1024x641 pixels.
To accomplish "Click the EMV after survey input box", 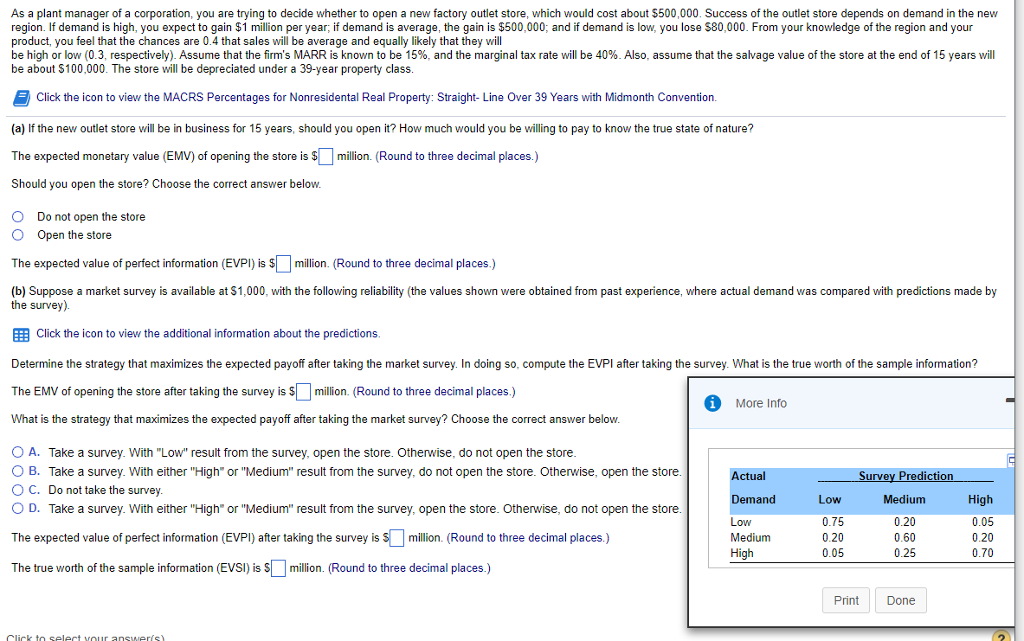I will (x=303, y=392).
